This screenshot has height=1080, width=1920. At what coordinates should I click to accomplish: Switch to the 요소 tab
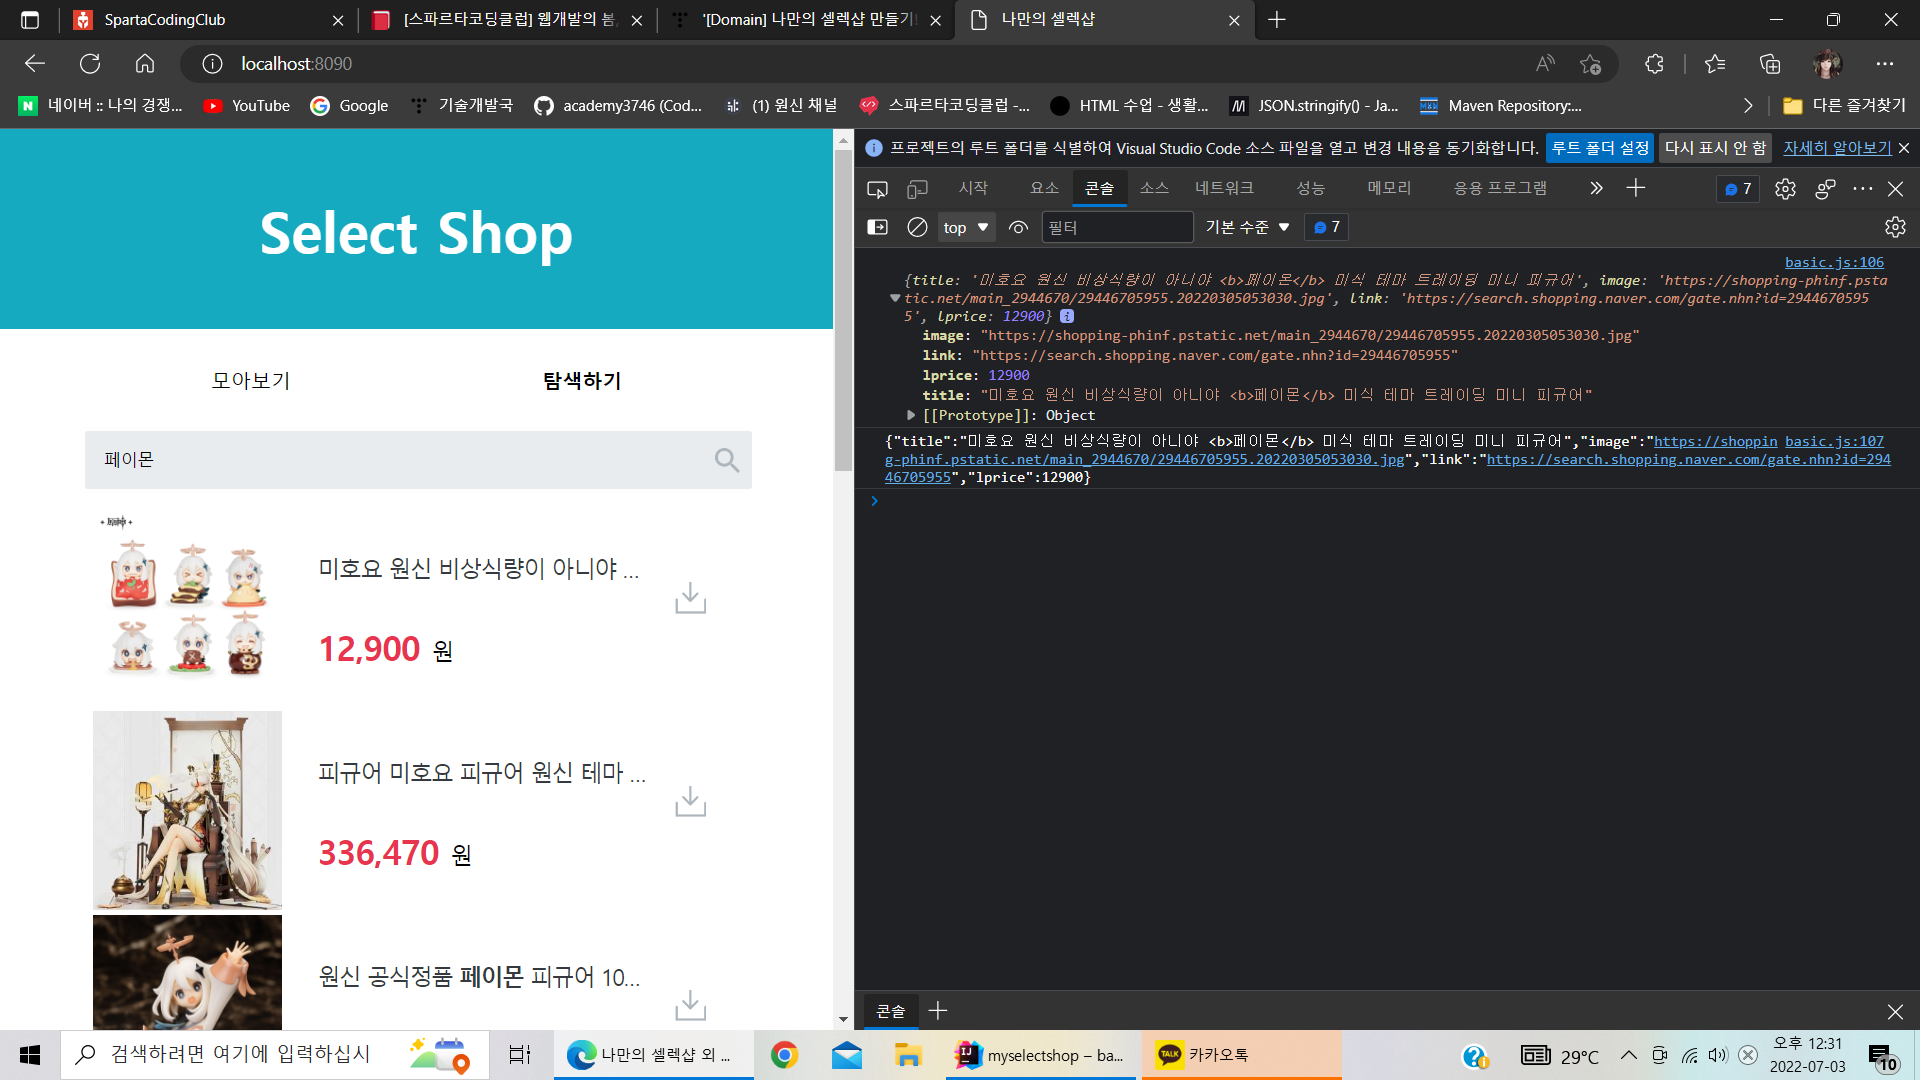click(1044, 188)
